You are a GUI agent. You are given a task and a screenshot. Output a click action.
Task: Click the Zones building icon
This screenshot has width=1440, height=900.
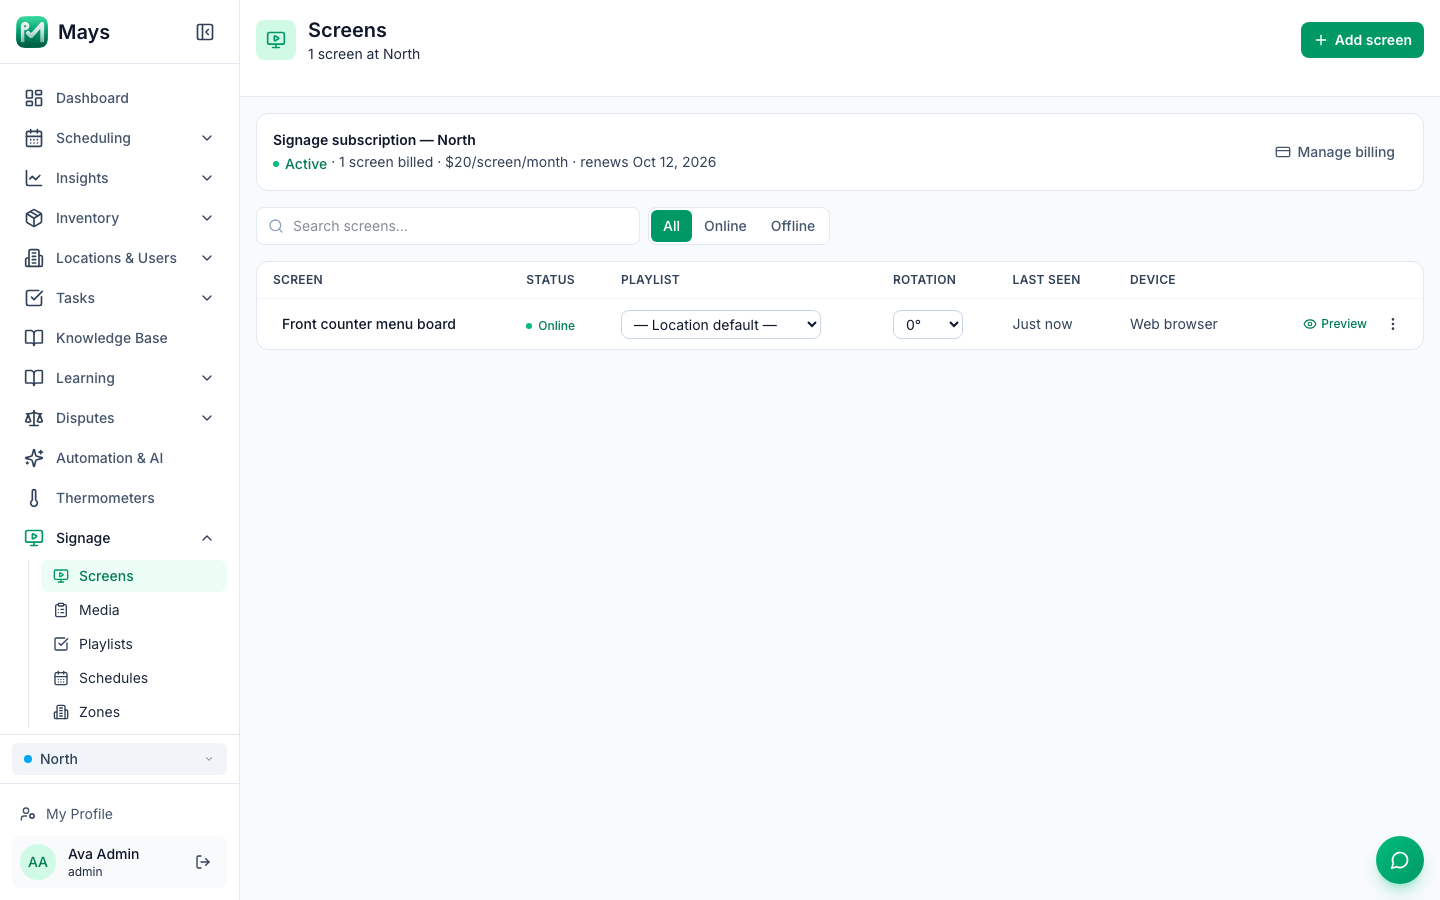point(61,712)
